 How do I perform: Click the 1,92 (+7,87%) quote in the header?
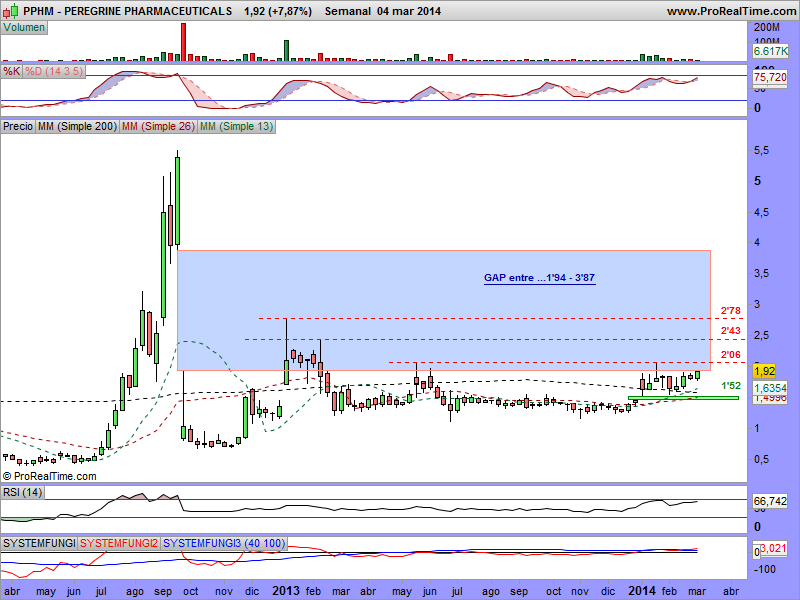click(x=278, y=11)
